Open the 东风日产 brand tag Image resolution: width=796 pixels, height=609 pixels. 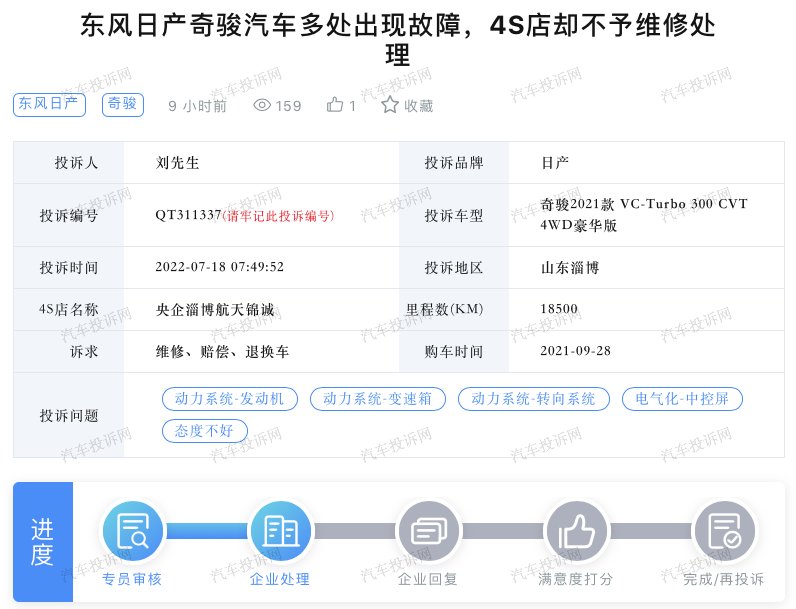[49, 104]
